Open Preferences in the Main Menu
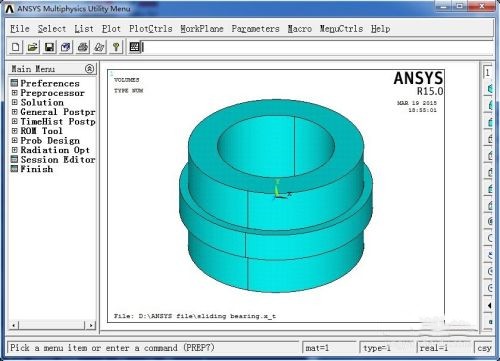 pos(50,83)
